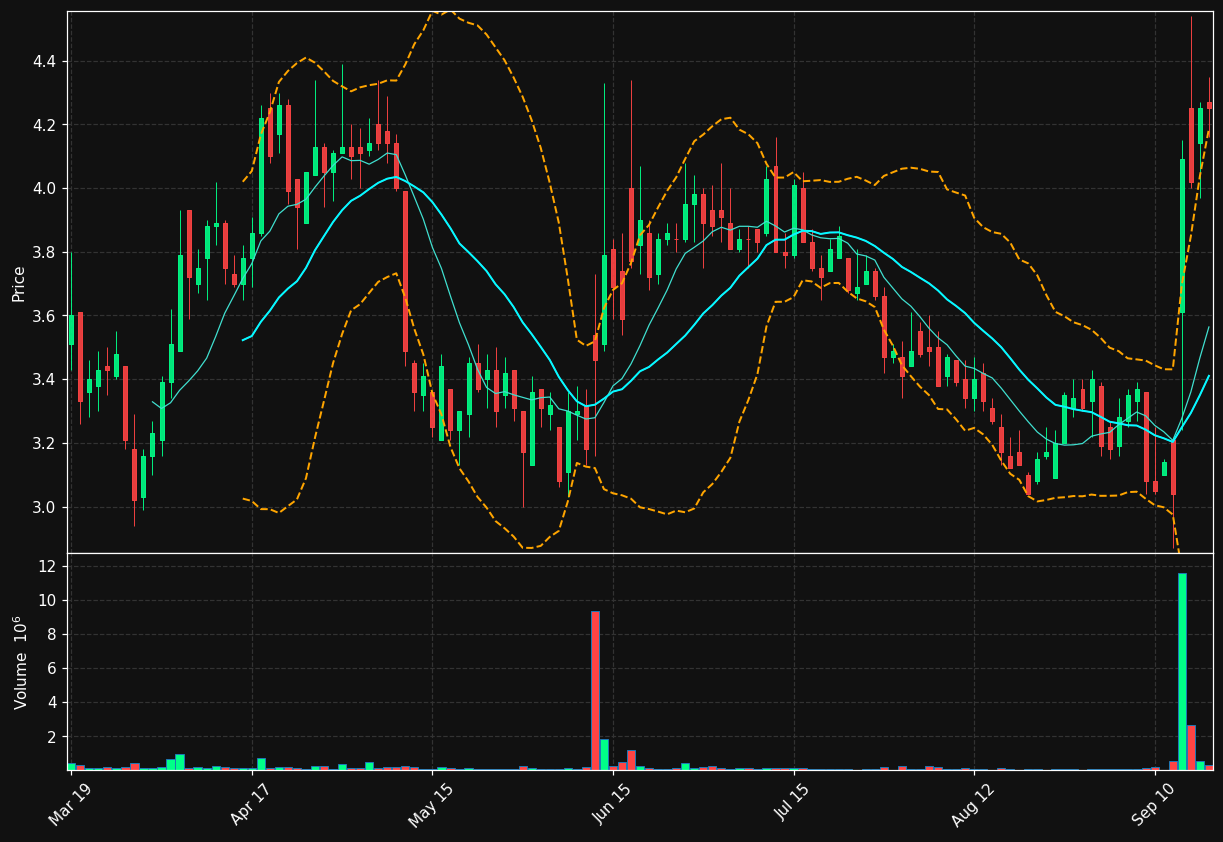Click the 3.8 price tick label
The image size is (1223, 842).
[x=44, y=252]
